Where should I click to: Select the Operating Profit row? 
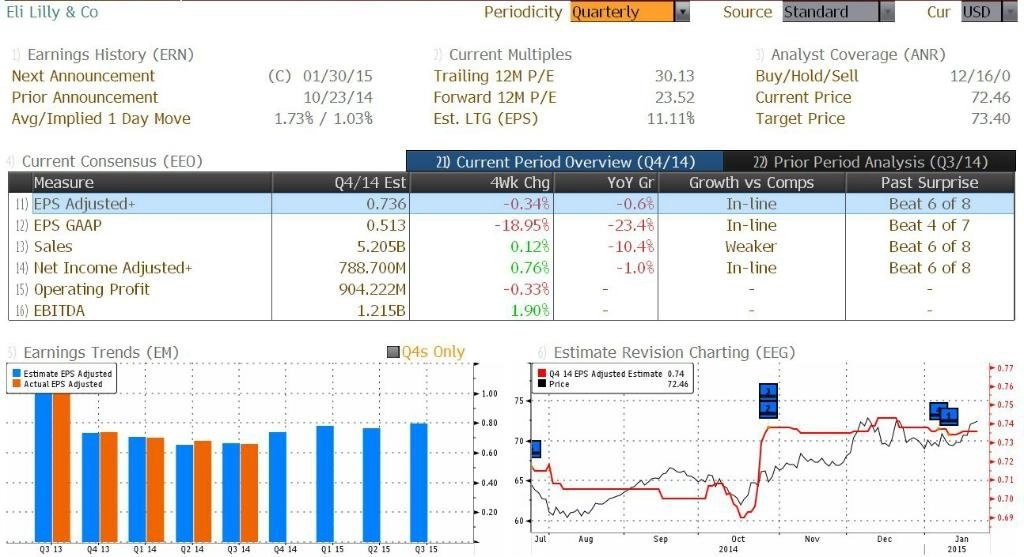pyautogui.click(x=511, y=289)
